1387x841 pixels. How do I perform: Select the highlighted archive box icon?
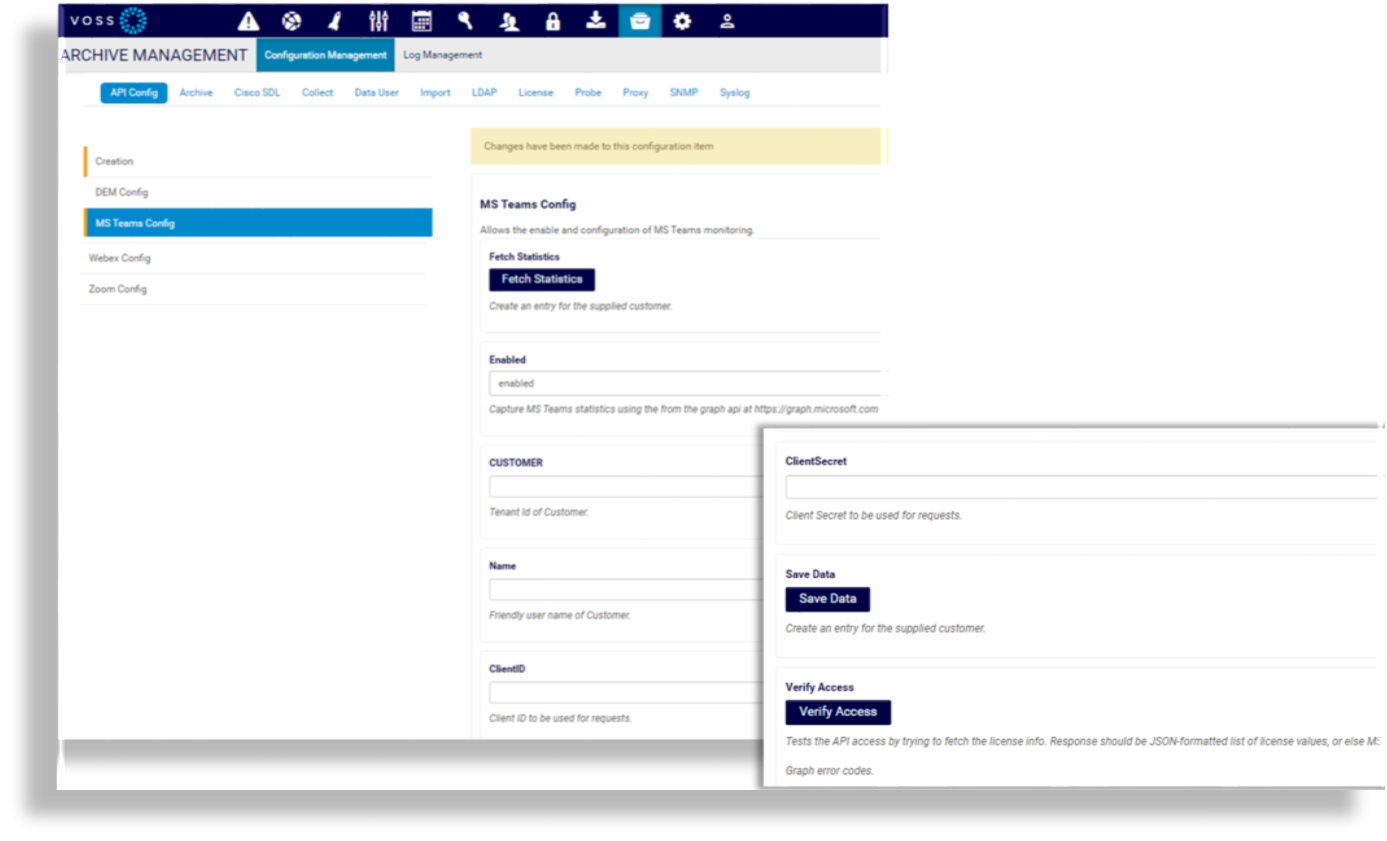tap(640, 21)
